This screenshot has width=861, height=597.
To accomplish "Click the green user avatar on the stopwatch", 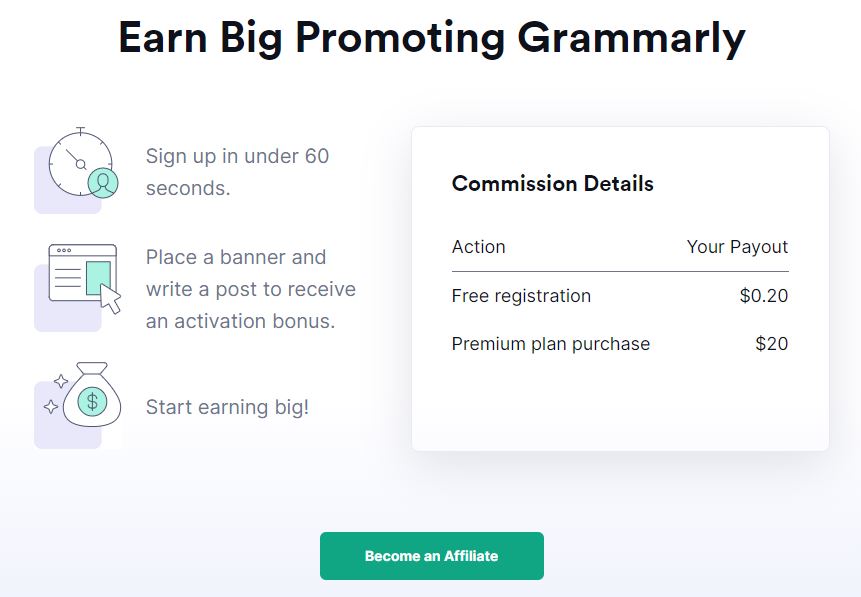I will (103, 183).
